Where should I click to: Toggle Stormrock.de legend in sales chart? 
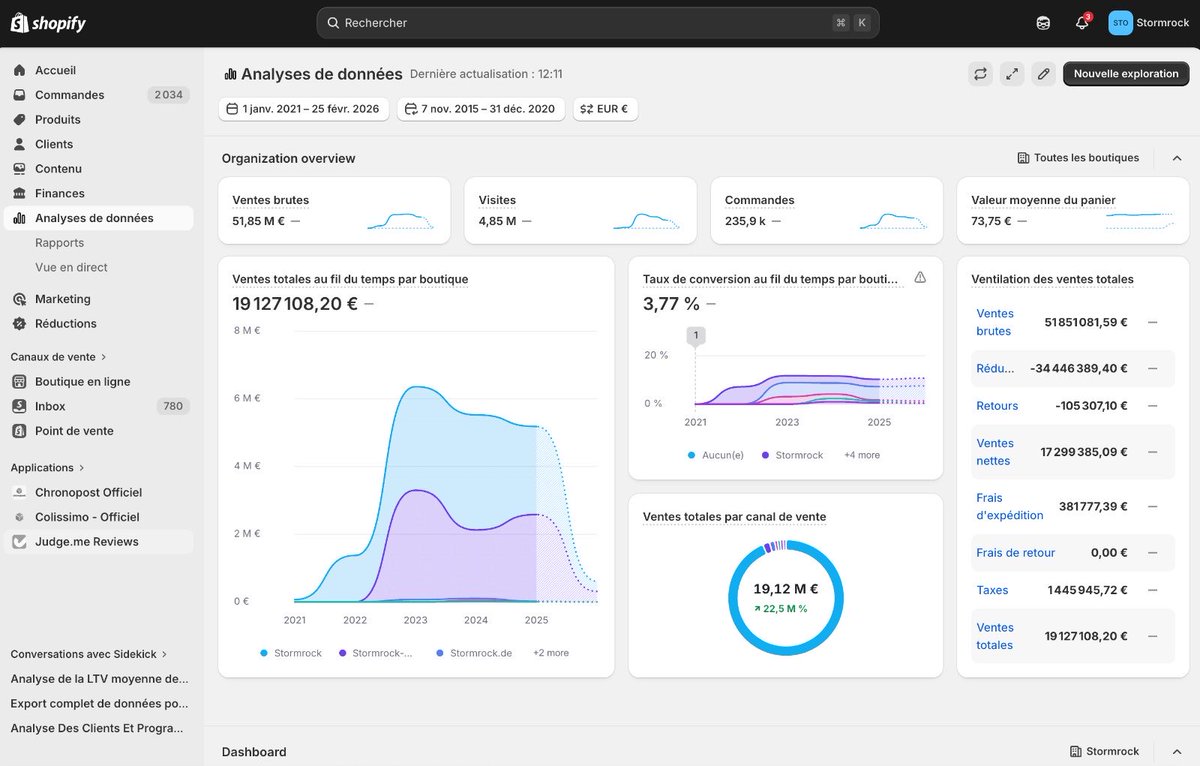tap(474, 653)
